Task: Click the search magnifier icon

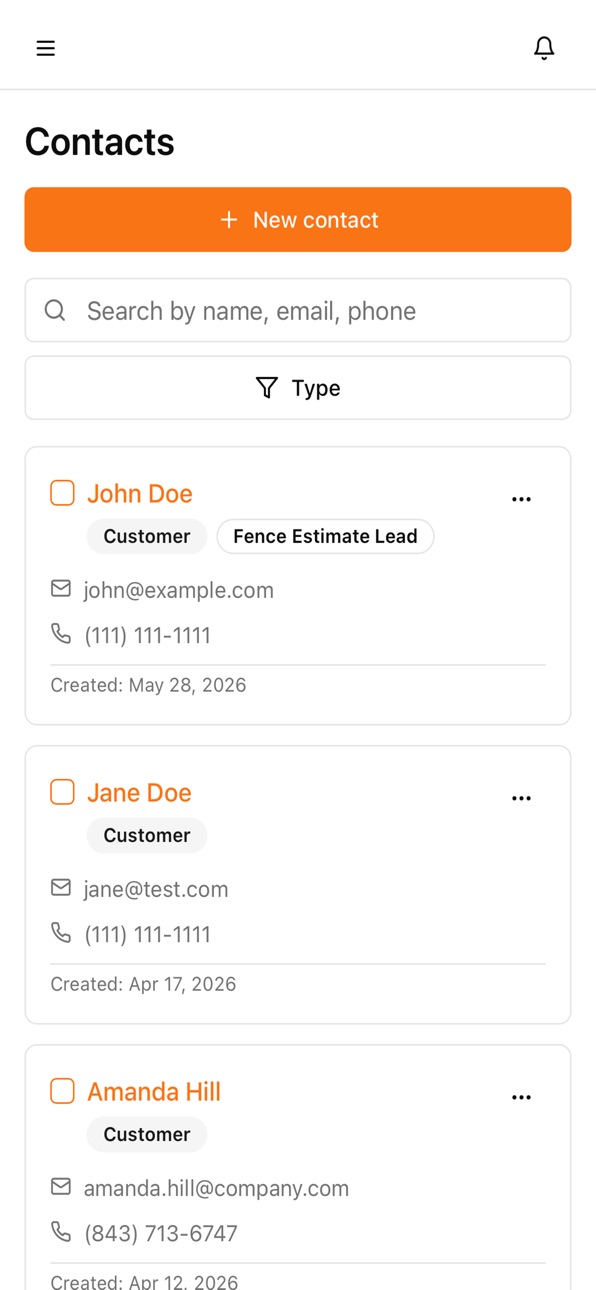Action: [55, 310]
